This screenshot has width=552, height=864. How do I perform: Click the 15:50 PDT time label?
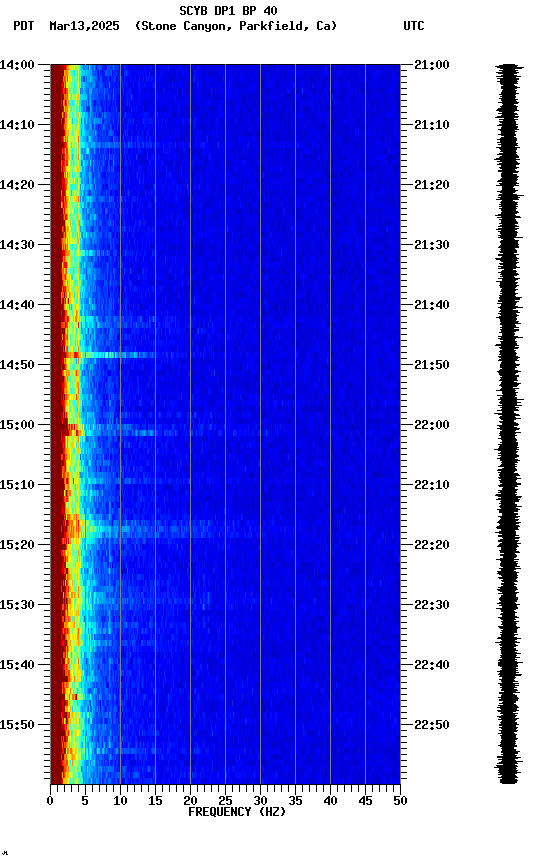17,725
